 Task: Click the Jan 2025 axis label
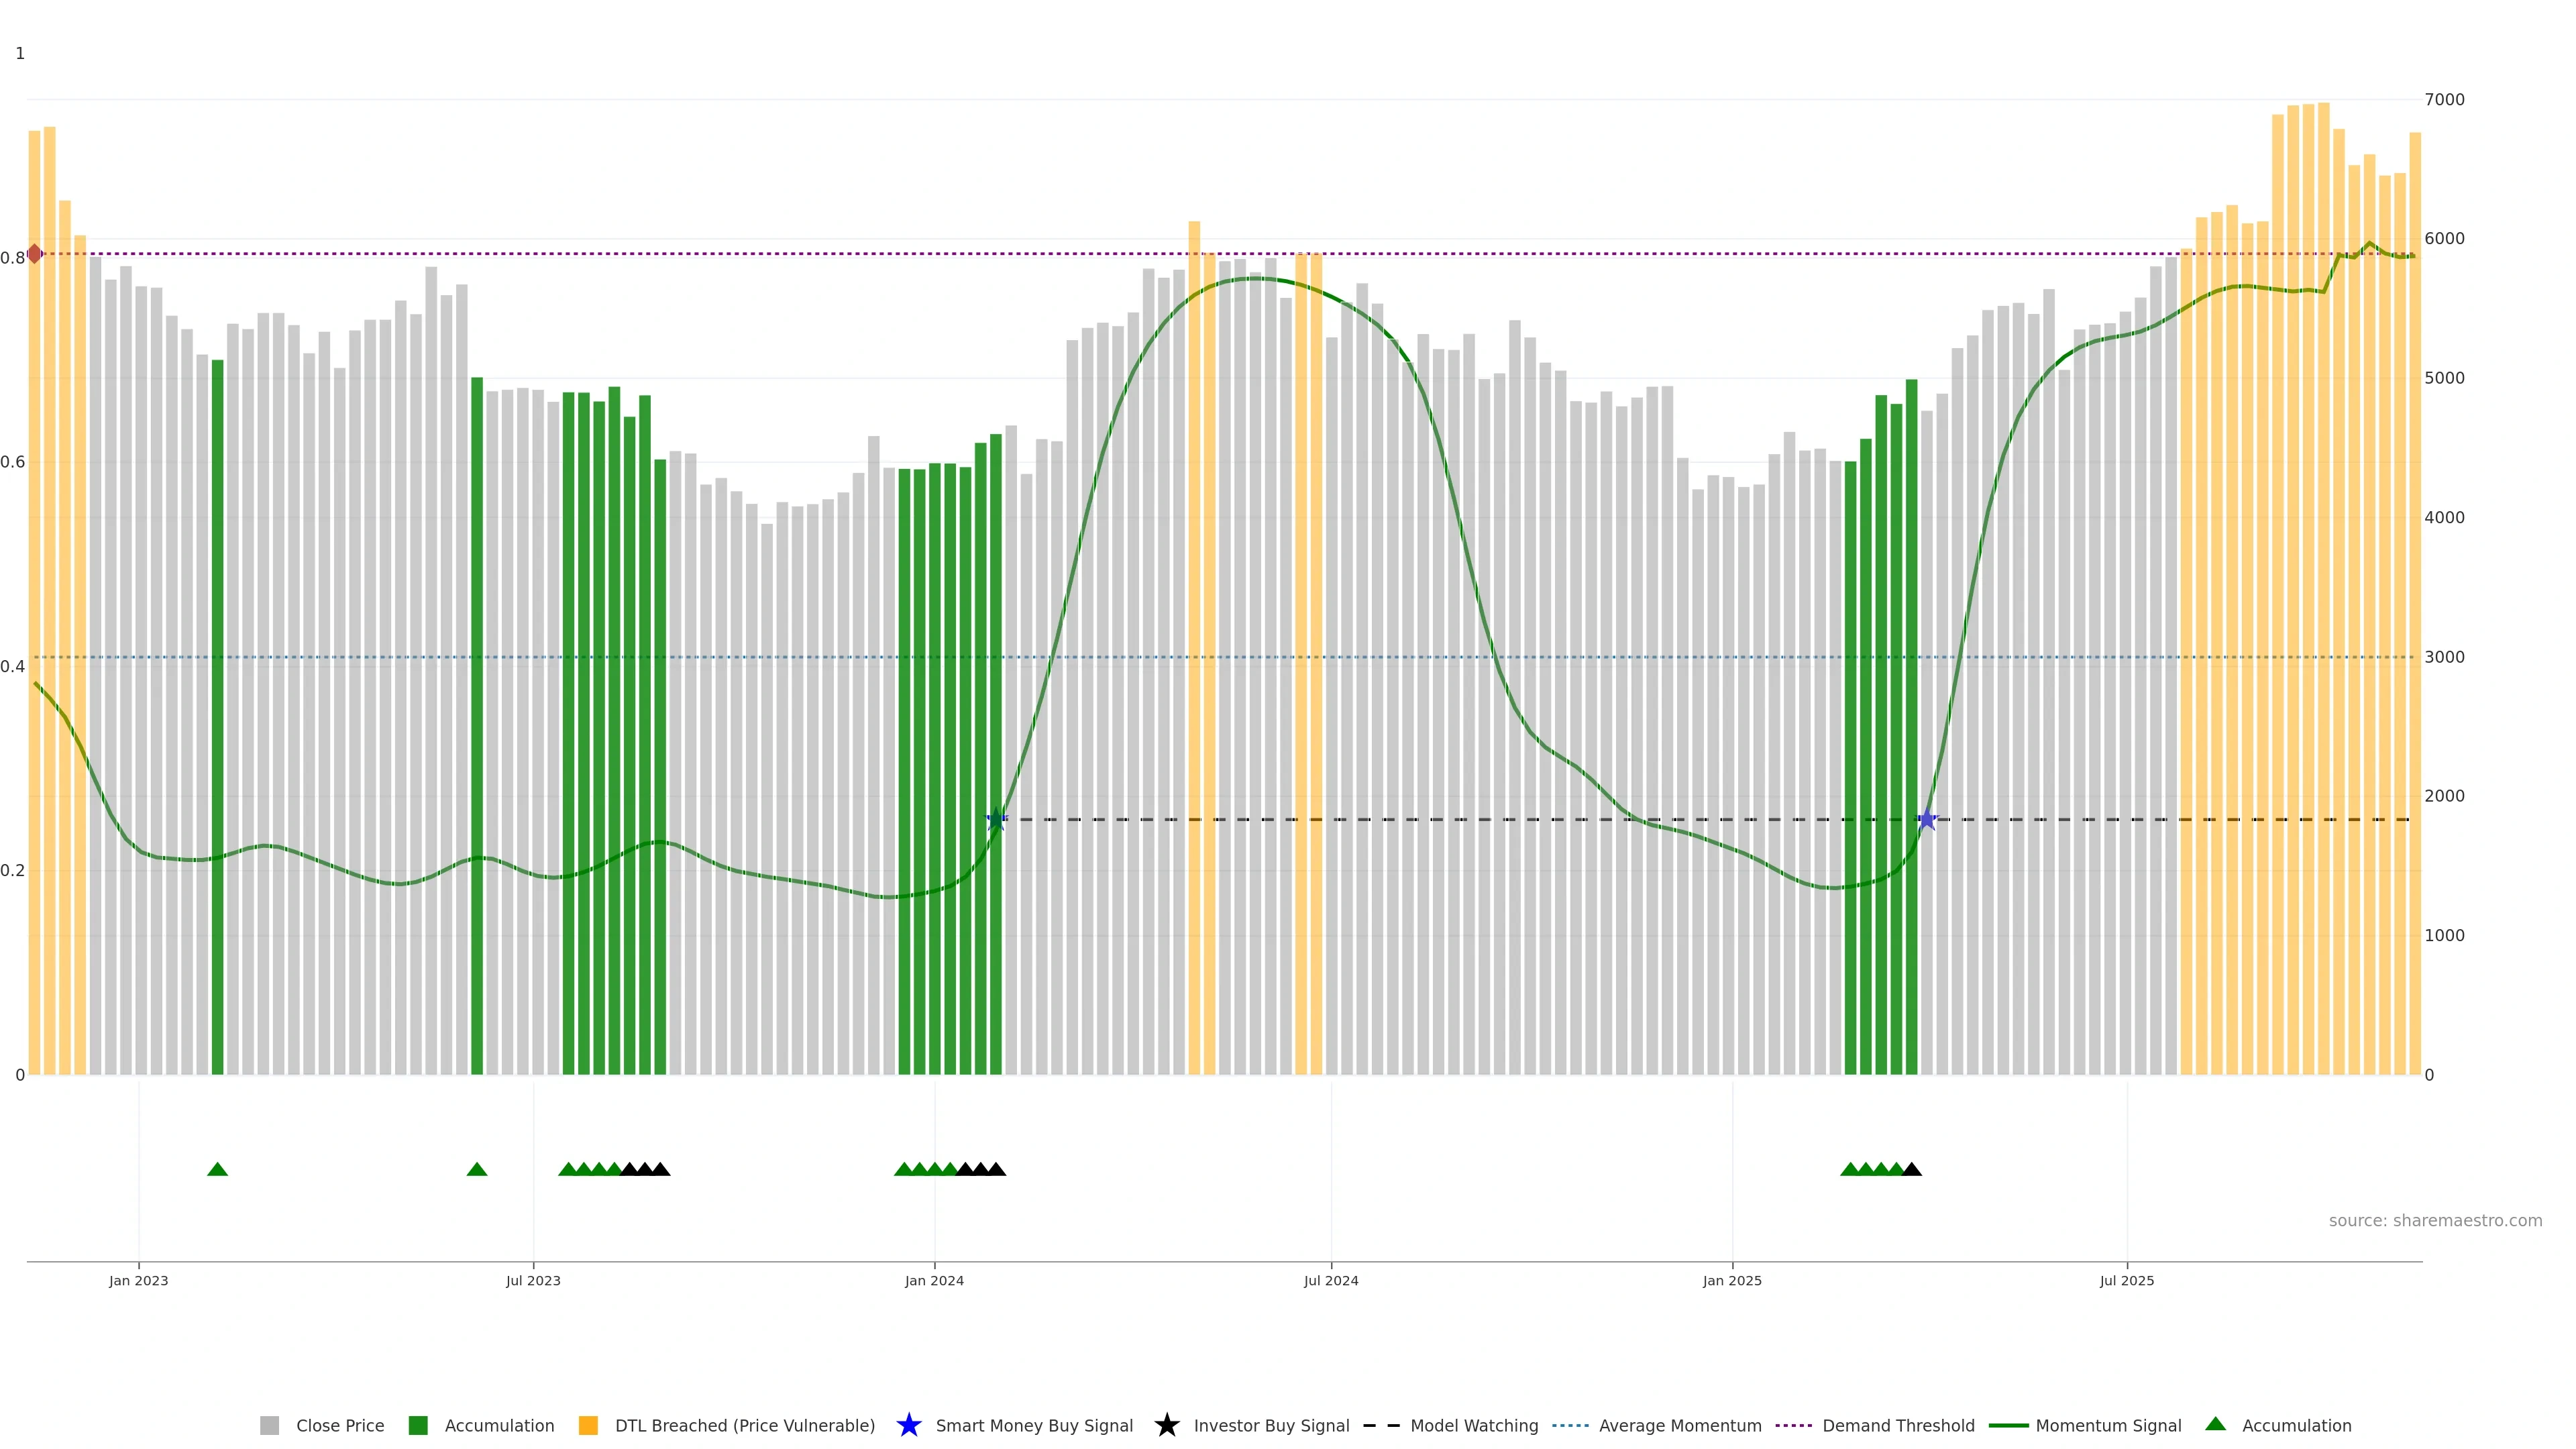click(1732, 1281)
